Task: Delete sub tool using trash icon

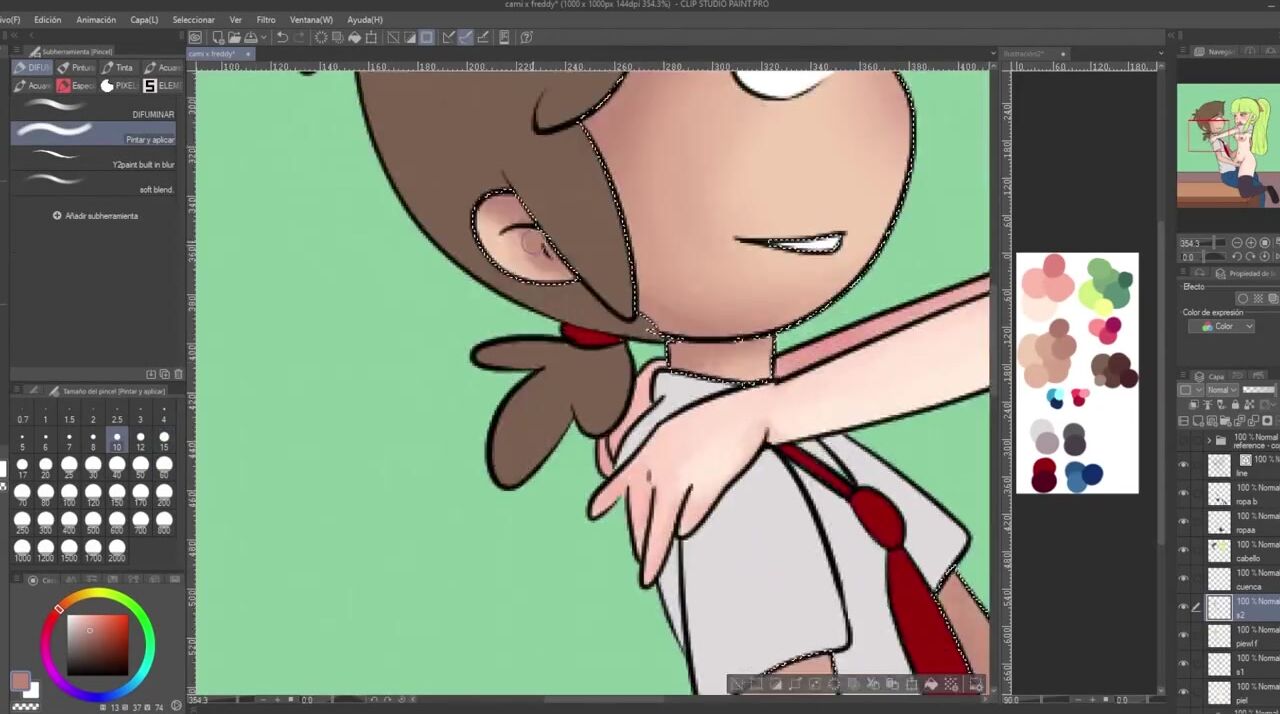Action: pos(179,374)
